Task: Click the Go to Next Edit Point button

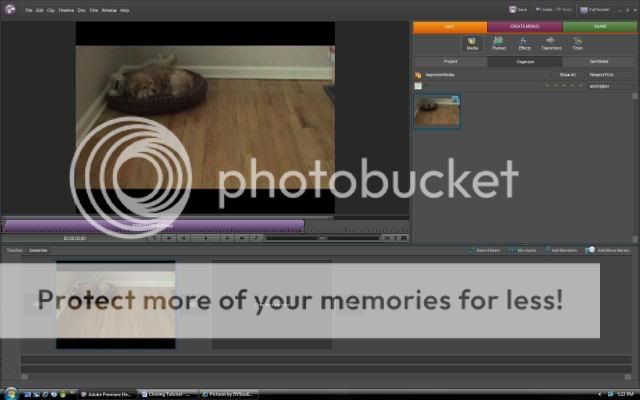Action: pyautogui.click(x=256, y=238)
